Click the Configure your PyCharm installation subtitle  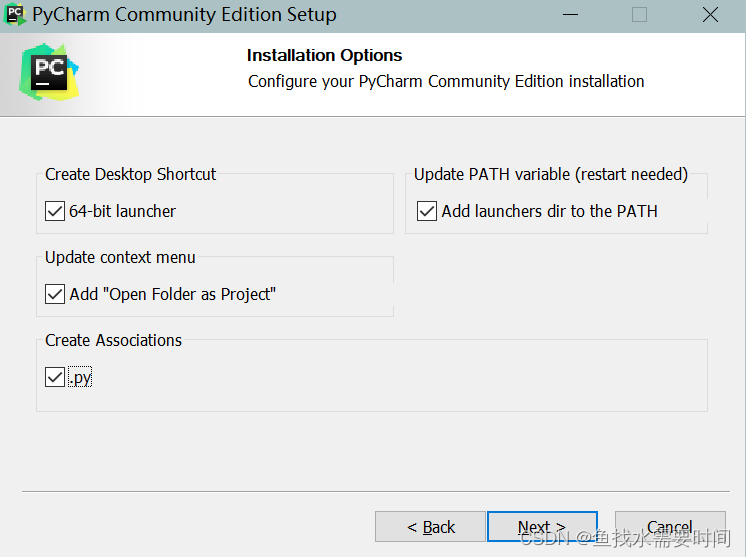pyautogui.click(x=446, y=82)
